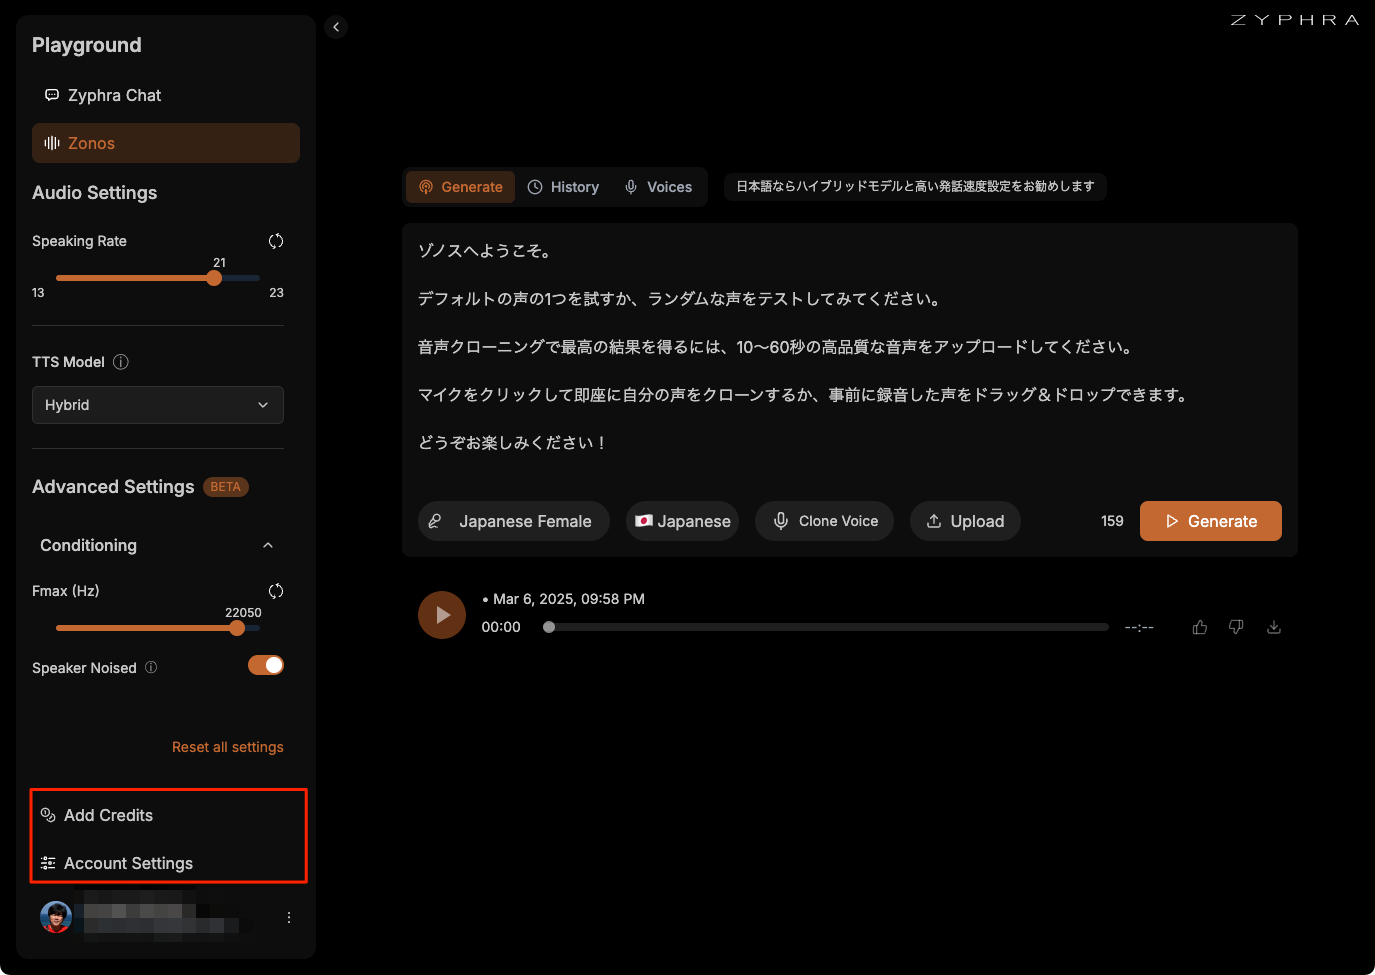This screenshot has width=1375, height=975.
Task: Select Zonos in the Playground list
Action: 166,143
